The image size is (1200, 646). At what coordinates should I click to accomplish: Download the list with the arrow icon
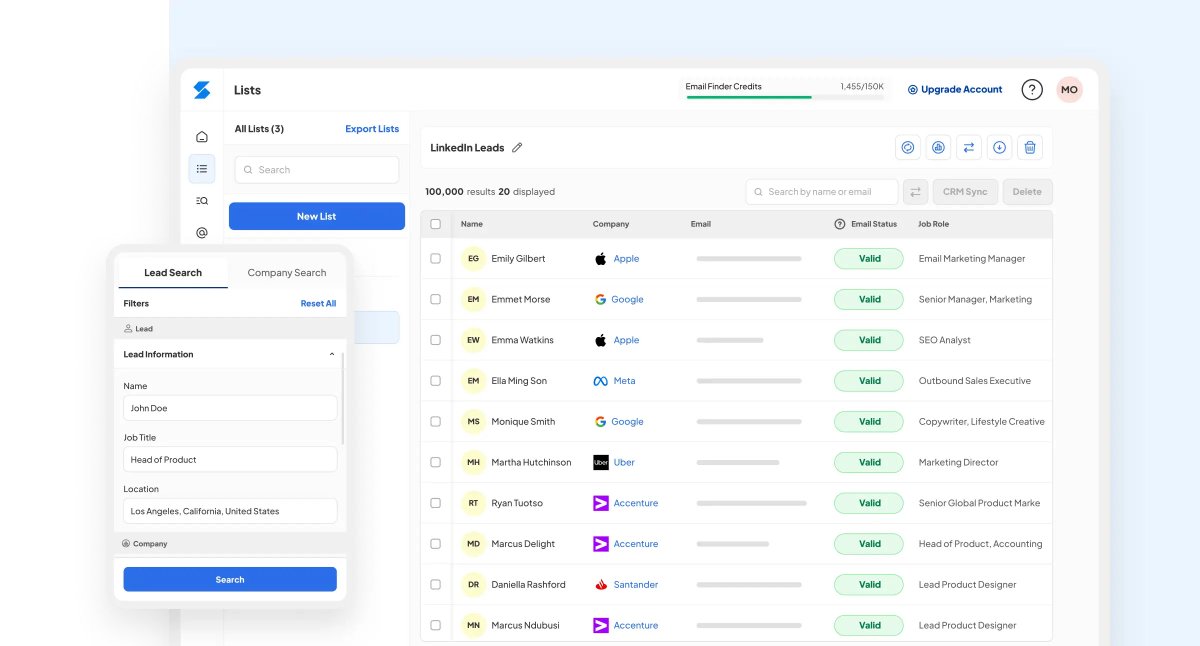[x=999, y=147]
